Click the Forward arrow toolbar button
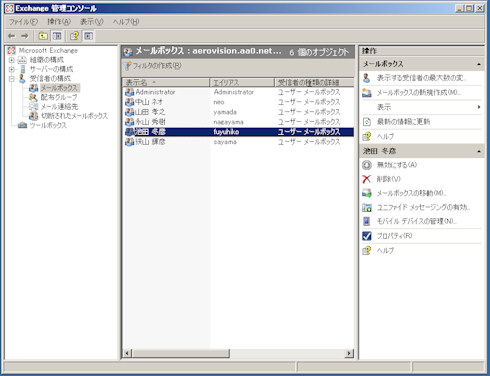Screen dimensions: 490x376 (x=25, y=36)
